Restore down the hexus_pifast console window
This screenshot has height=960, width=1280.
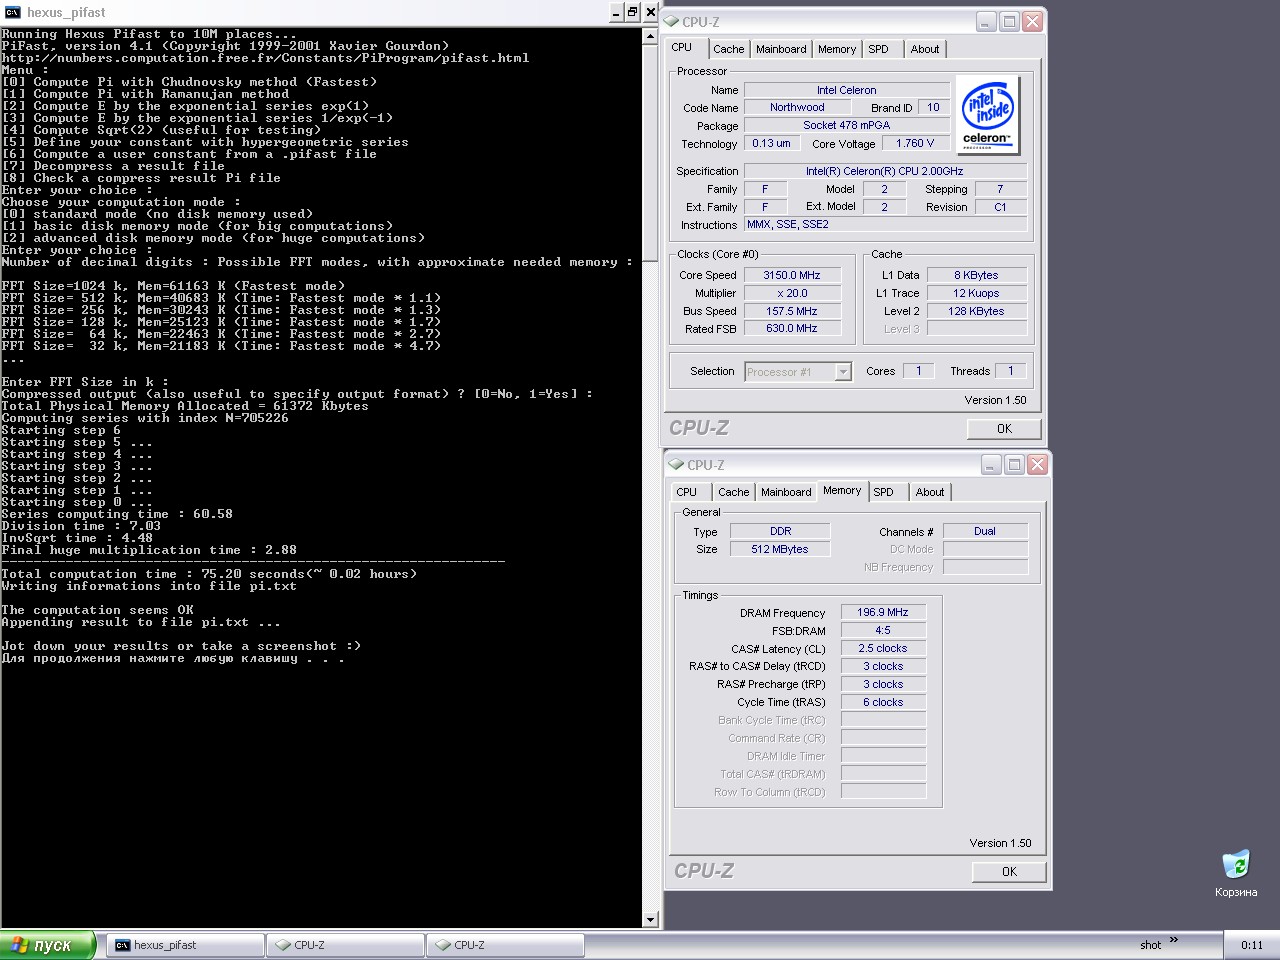633,12
